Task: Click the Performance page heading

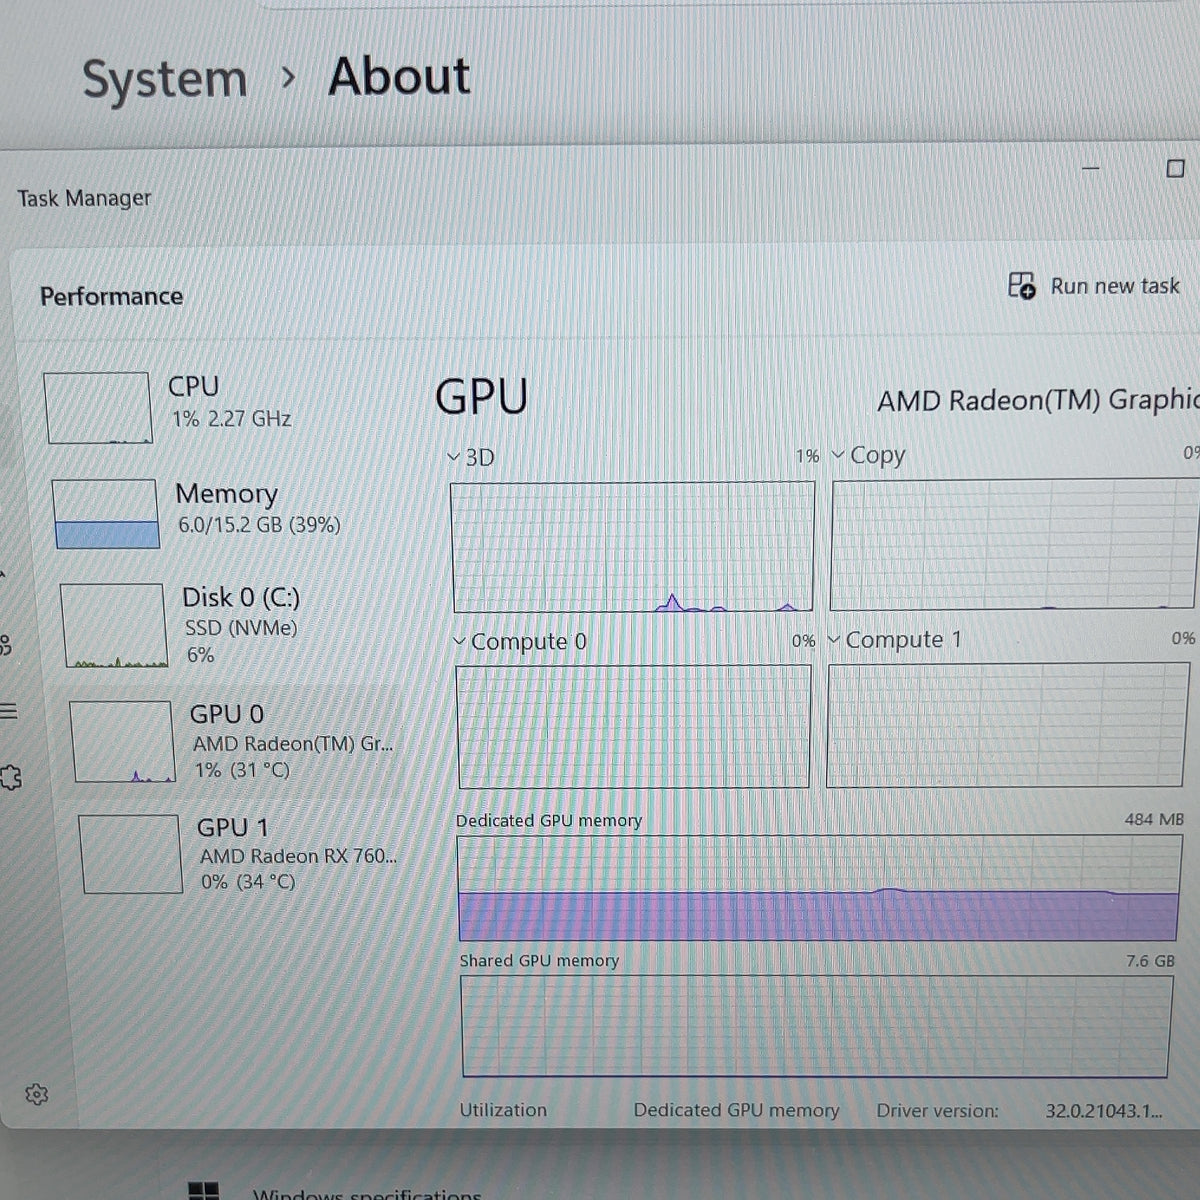Action: click(111, 296)
